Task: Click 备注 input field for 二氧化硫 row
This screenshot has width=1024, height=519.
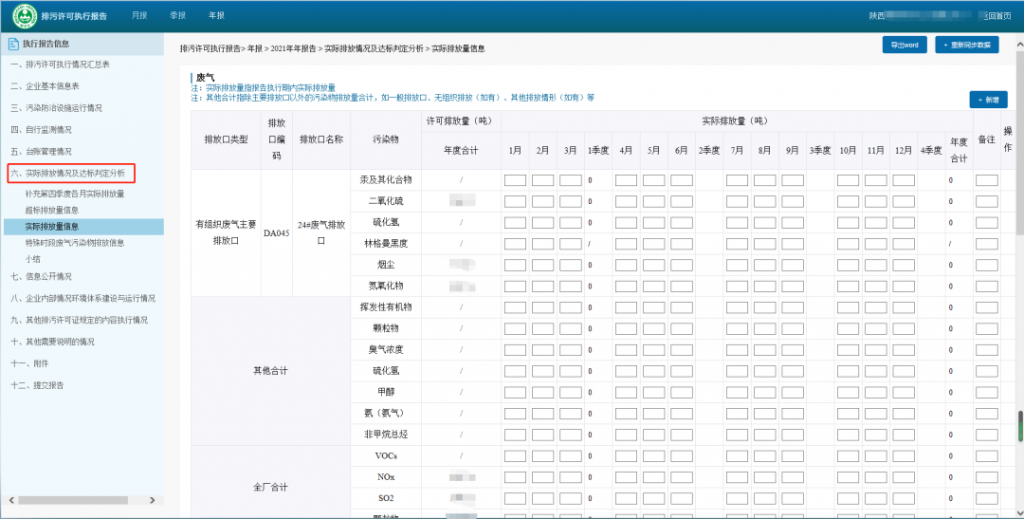Action: [986, 201]
